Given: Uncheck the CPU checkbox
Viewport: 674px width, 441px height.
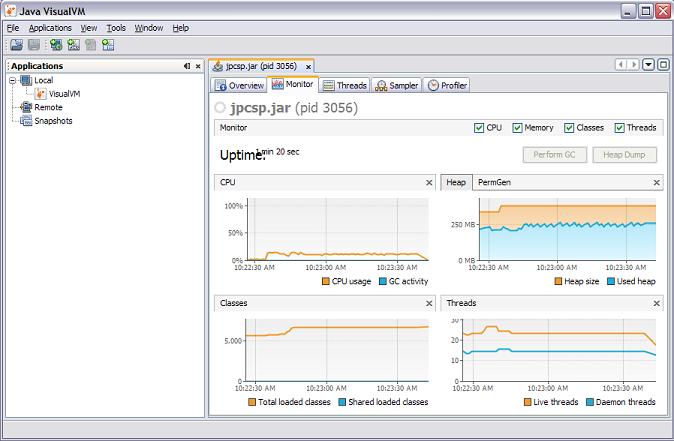Looking at the screenshot, I should 479,128.
